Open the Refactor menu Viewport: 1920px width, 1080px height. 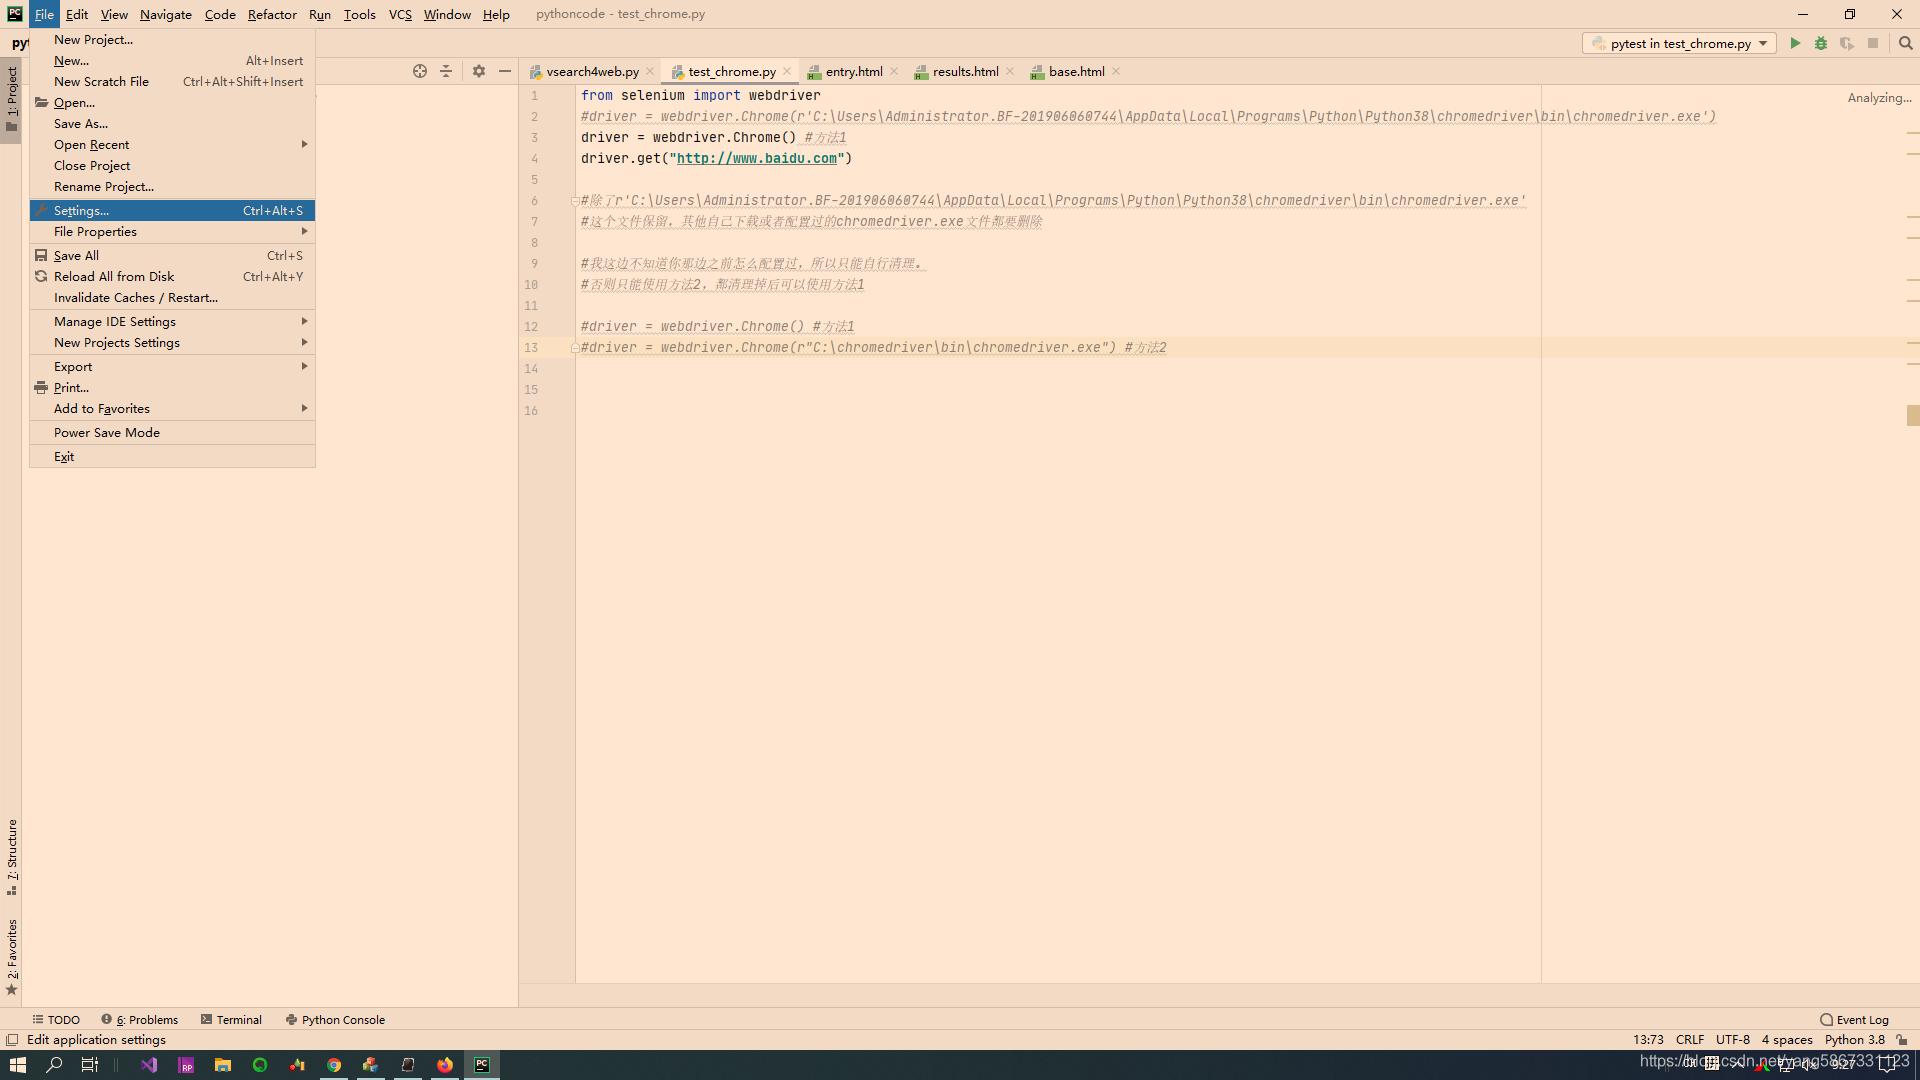coord(272,14)
